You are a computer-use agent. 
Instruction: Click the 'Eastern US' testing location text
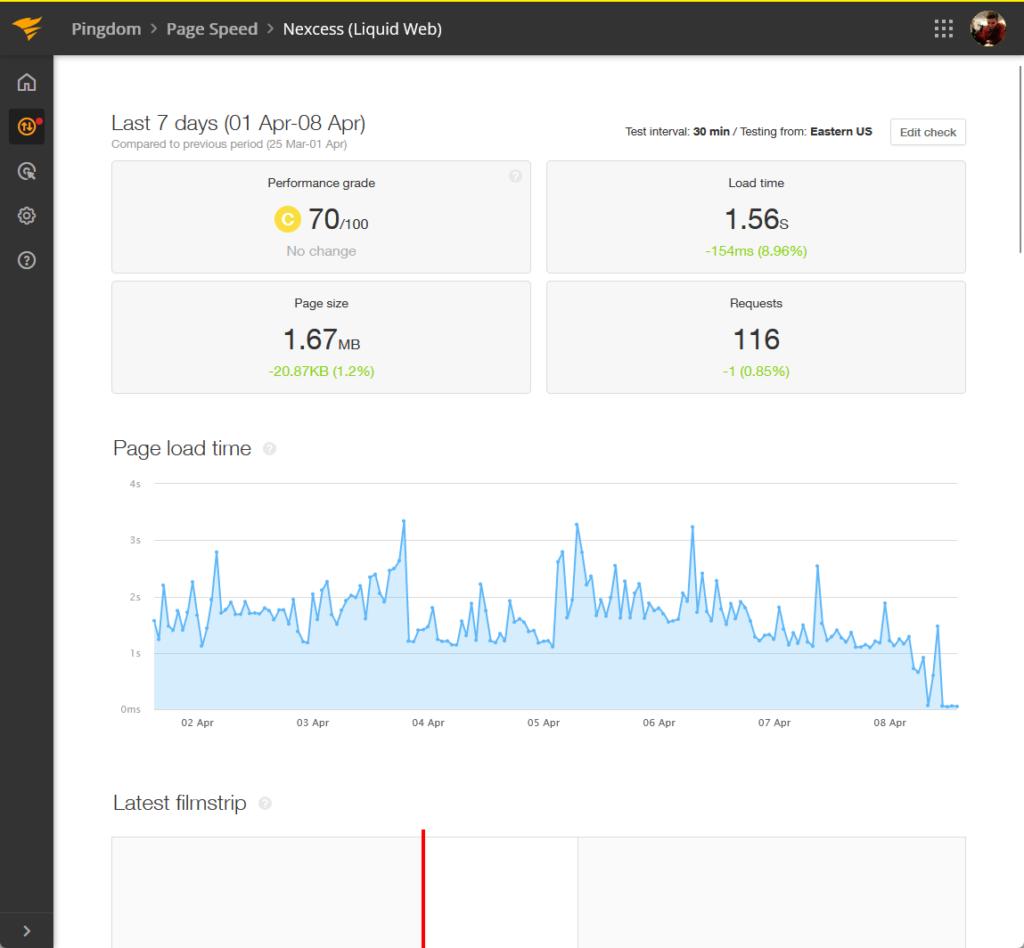[840, 131]
